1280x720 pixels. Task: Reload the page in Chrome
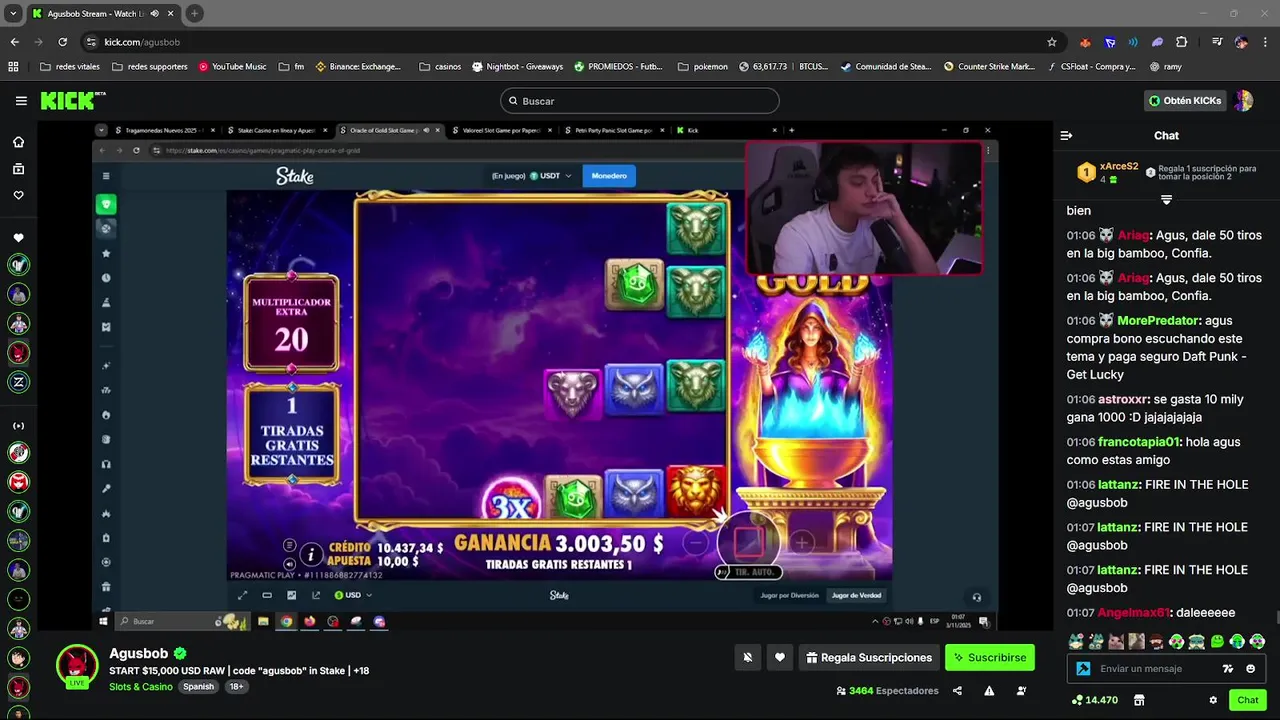62,42
